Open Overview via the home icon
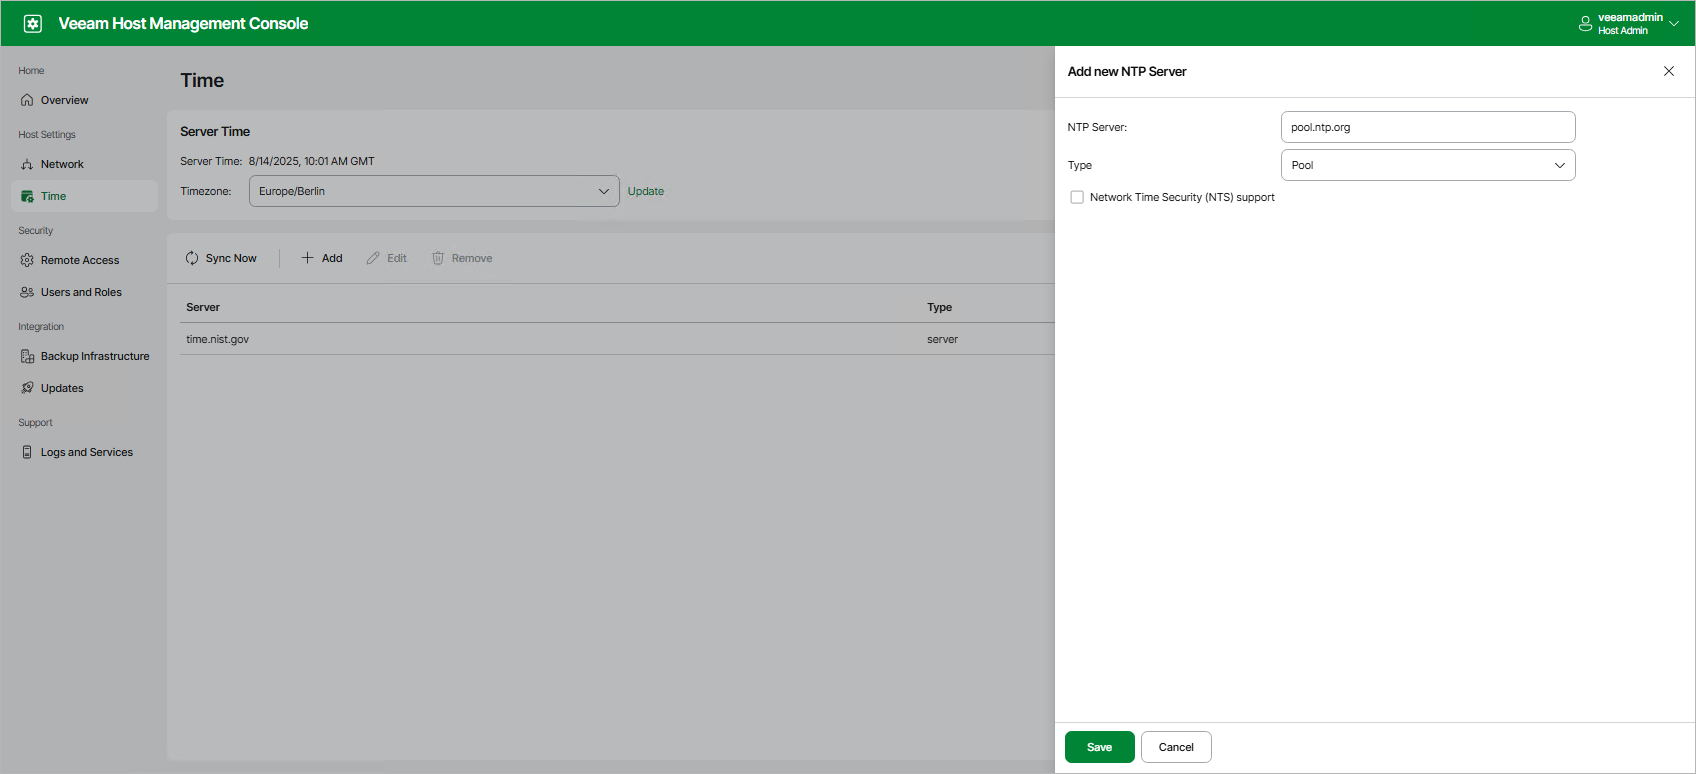Viewport: 1696px width, 774px height. 27,100
